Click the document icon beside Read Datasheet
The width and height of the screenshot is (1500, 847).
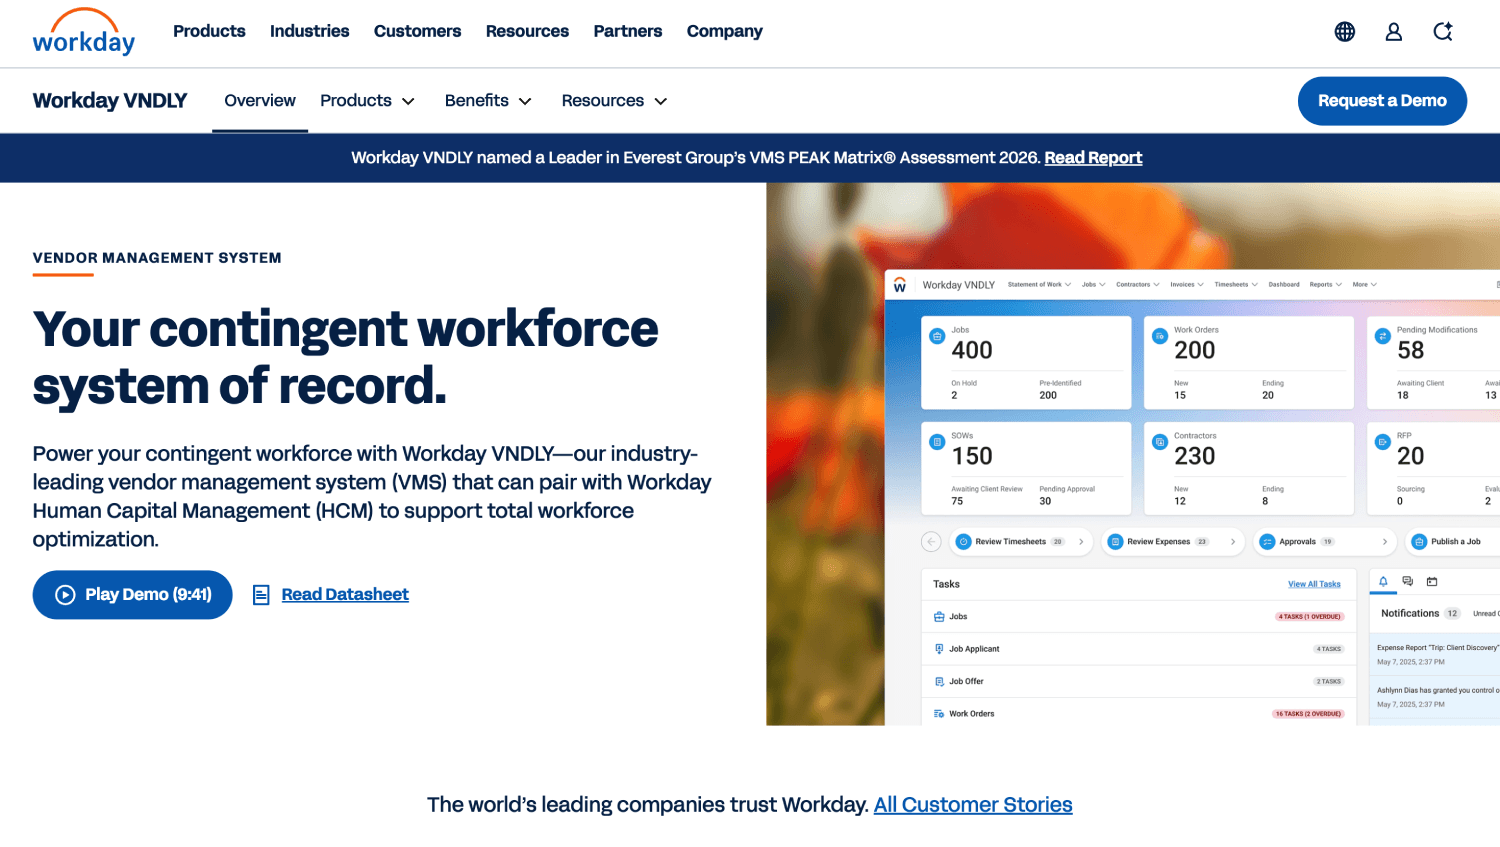[x=261, y=595]
